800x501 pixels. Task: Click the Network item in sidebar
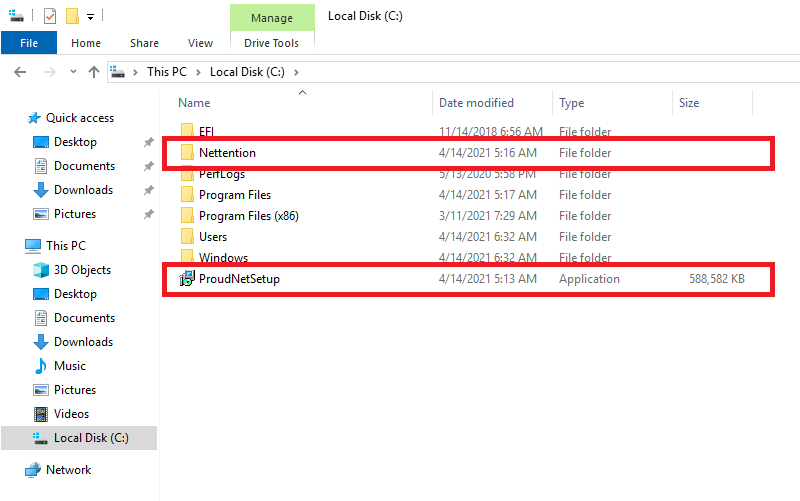pyautogui.click(x=68, y=470)
